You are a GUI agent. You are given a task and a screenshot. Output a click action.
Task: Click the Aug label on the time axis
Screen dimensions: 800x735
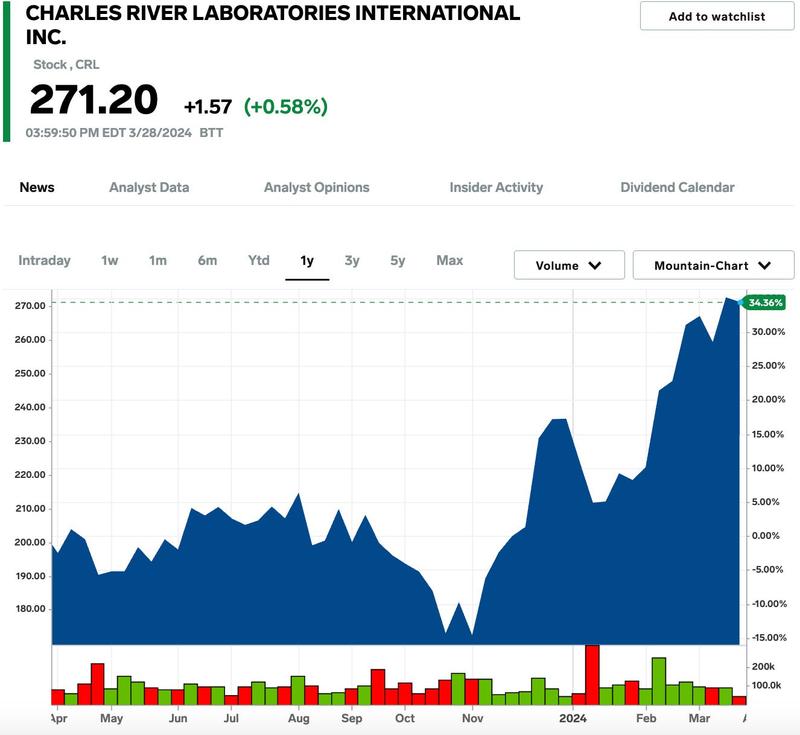tap(298, 718)
